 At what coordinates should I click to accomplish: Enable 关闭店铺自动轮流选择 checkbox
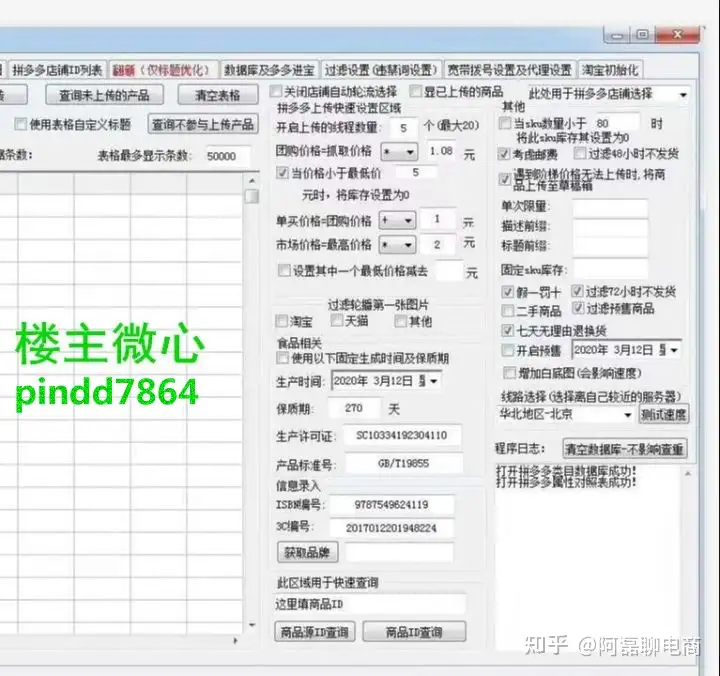276,91
